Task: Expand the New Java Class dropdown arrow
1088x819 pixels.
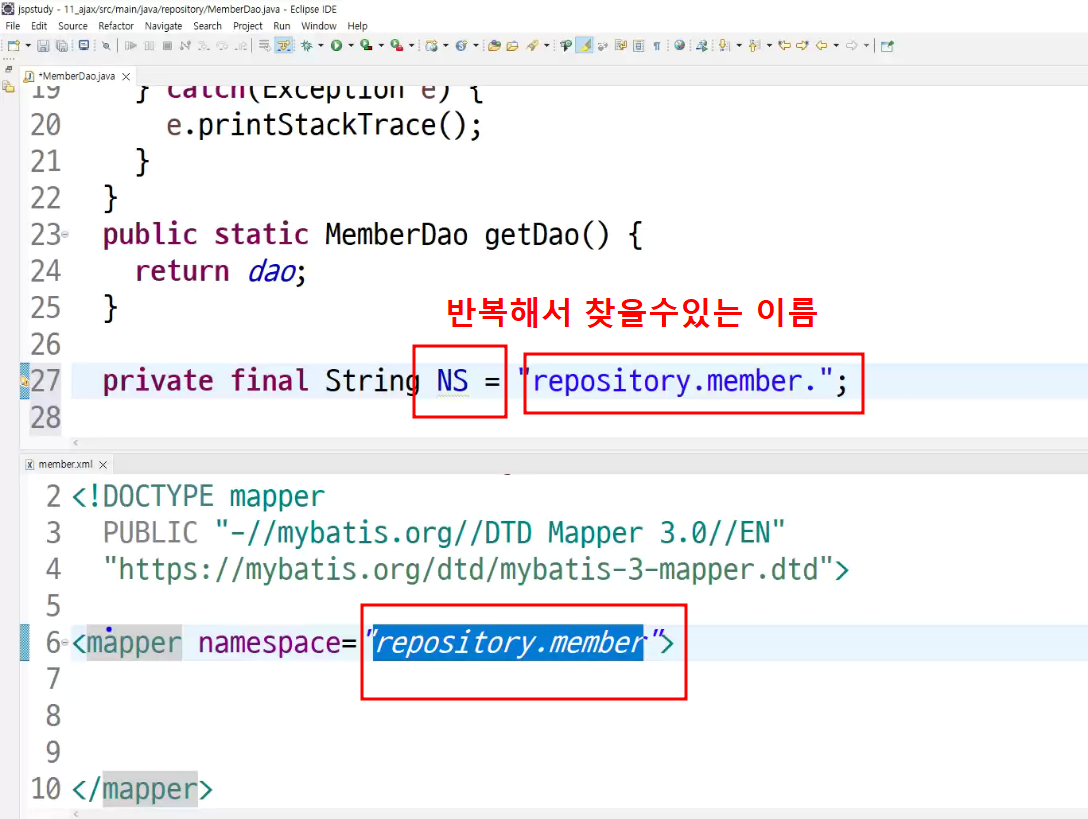Action: click(x=475, y=46)
